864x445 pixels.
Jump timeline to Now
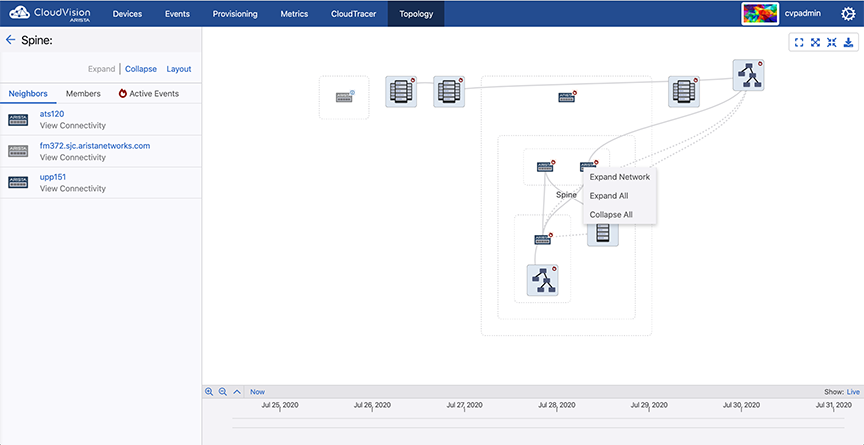coord(257,392)
